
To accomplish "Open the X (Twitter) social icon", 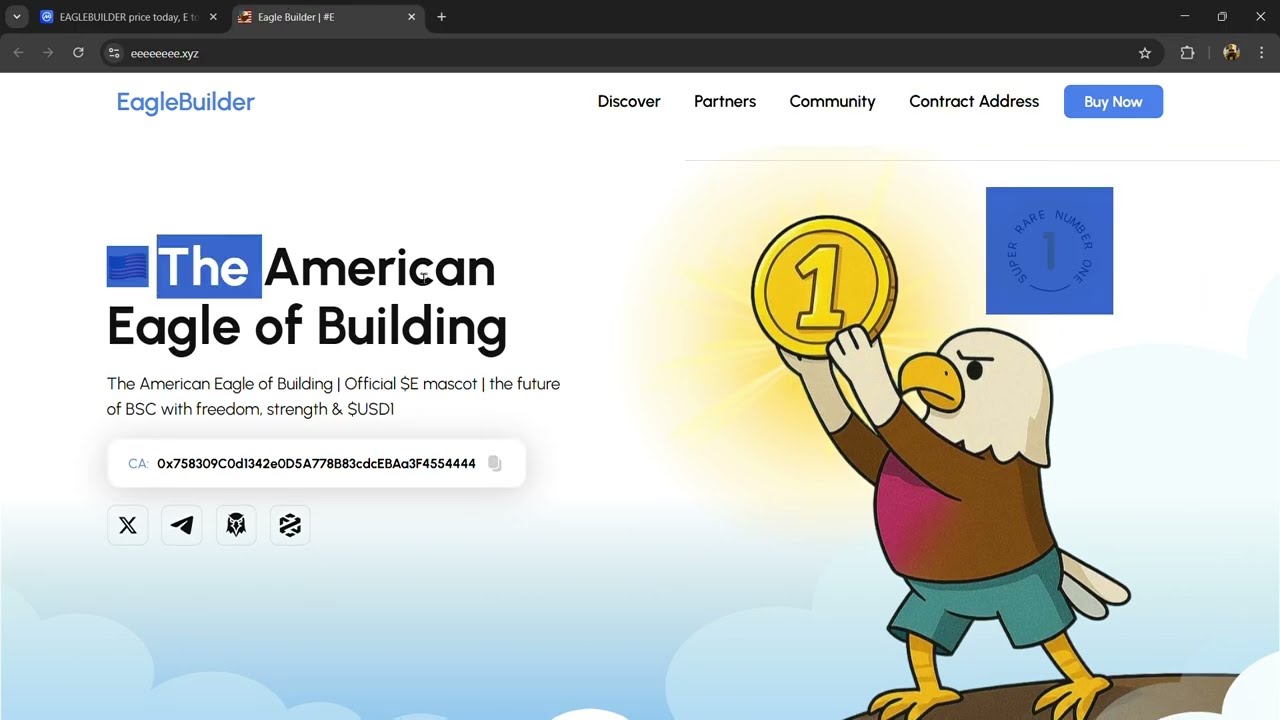I will point(128,525).
